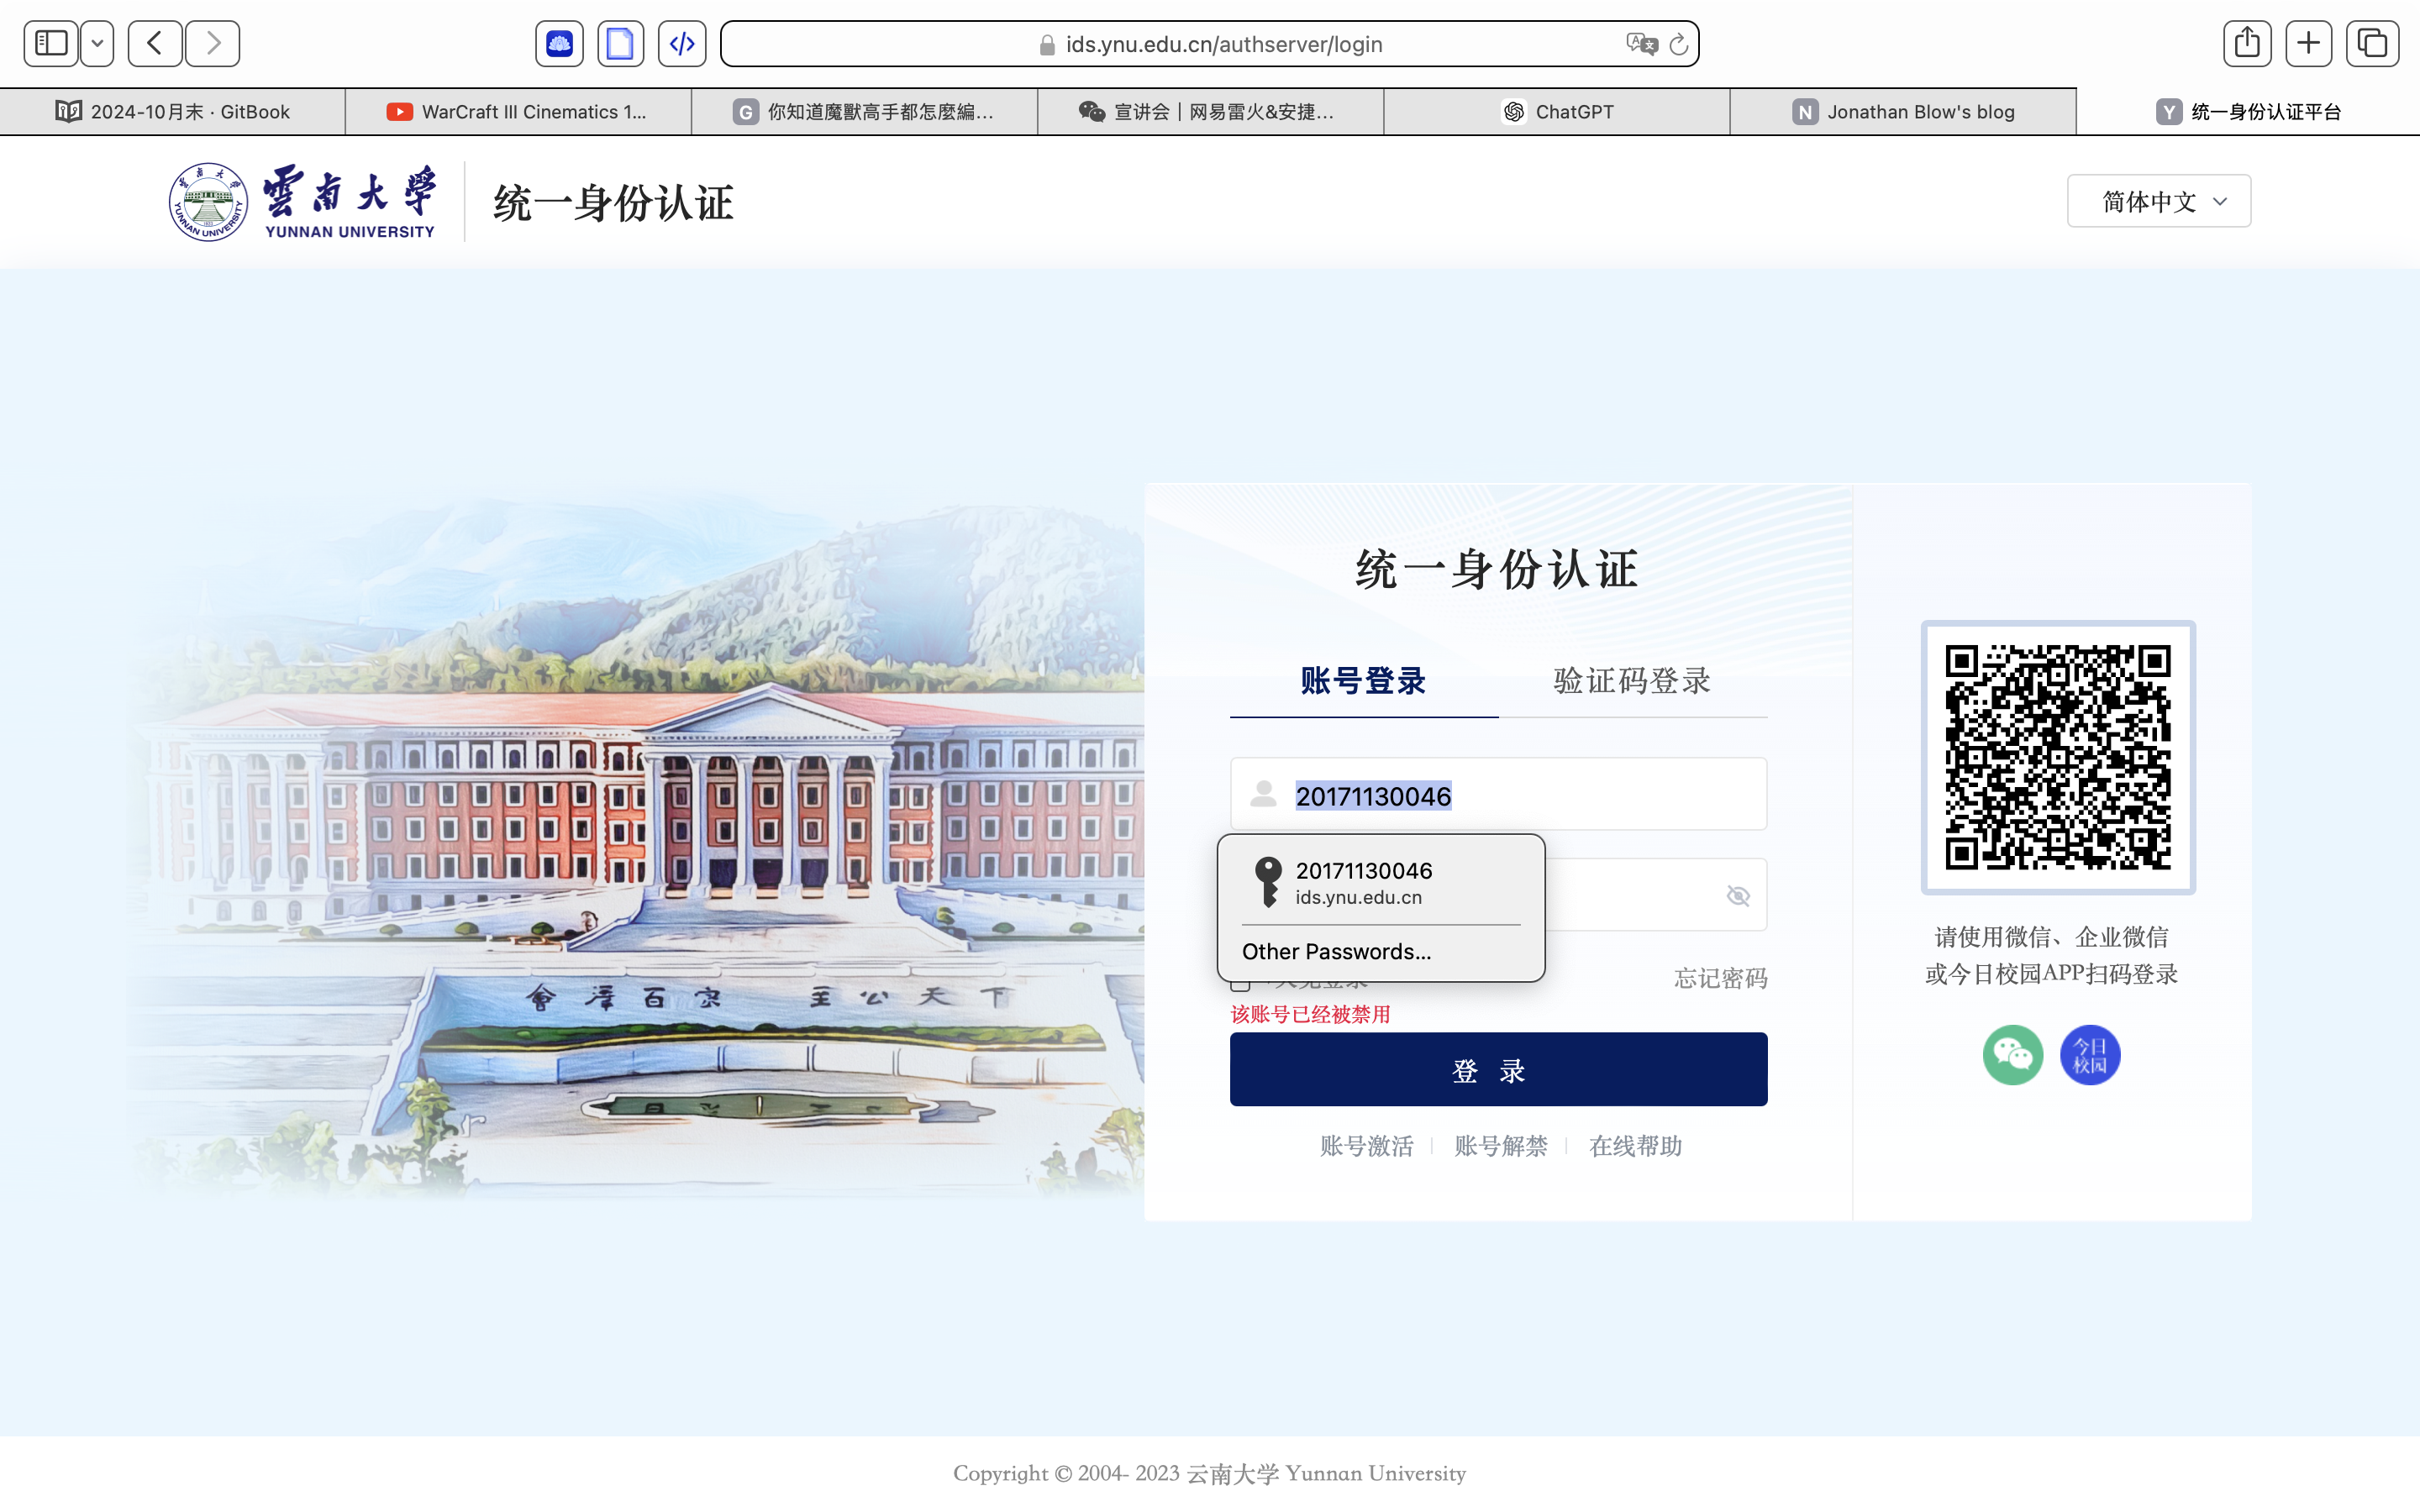Open the Share button in toolbar

2247,43
